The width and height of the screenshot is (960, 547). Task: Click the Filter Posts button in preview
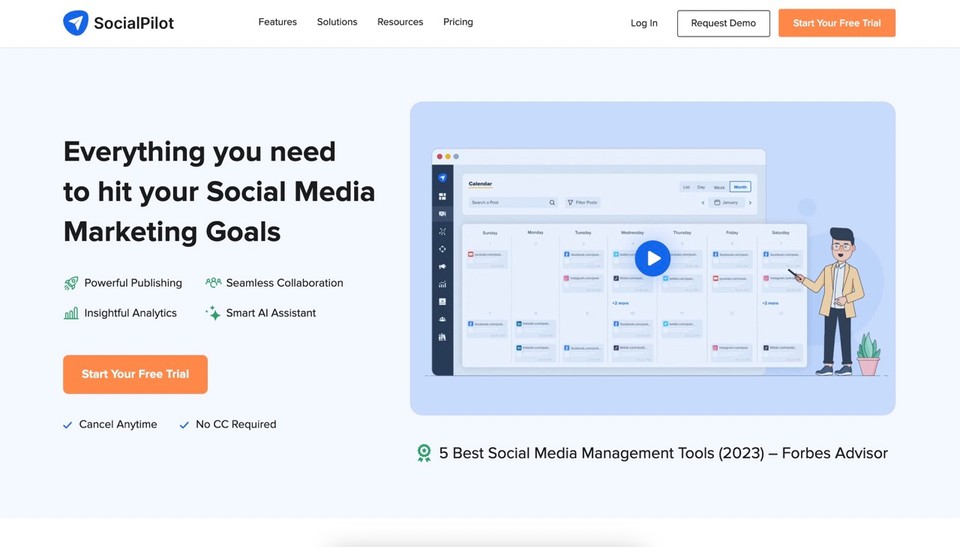click(x=582, y=202)
